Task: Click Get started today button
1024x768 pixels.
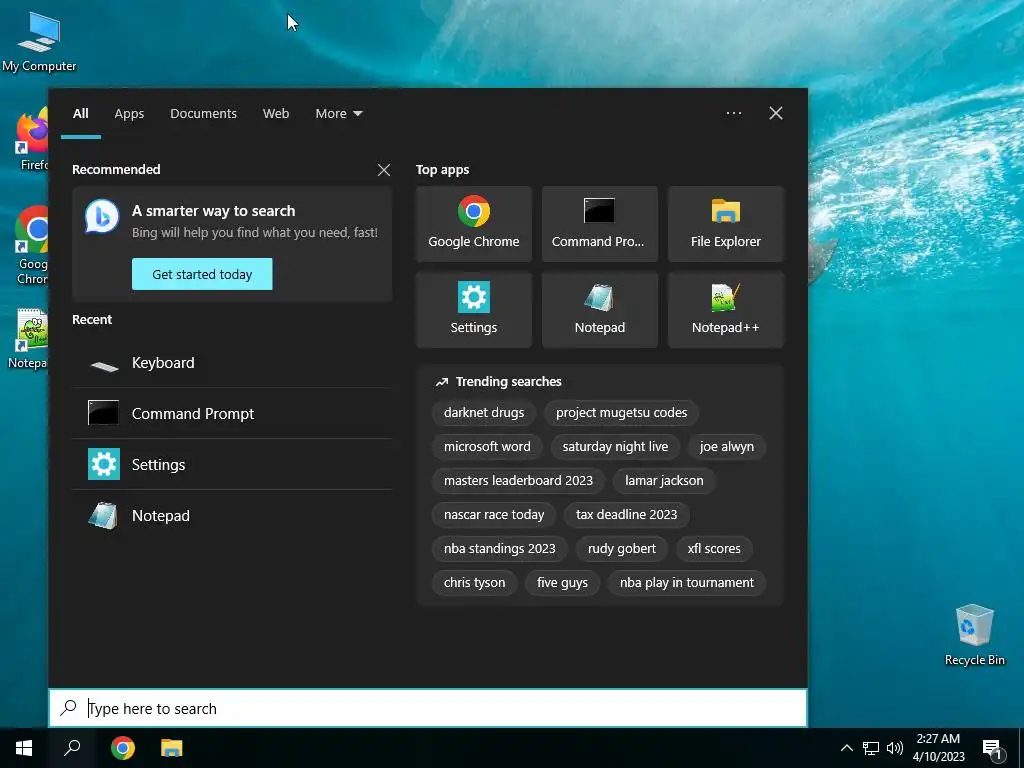Action: [202, 274]
